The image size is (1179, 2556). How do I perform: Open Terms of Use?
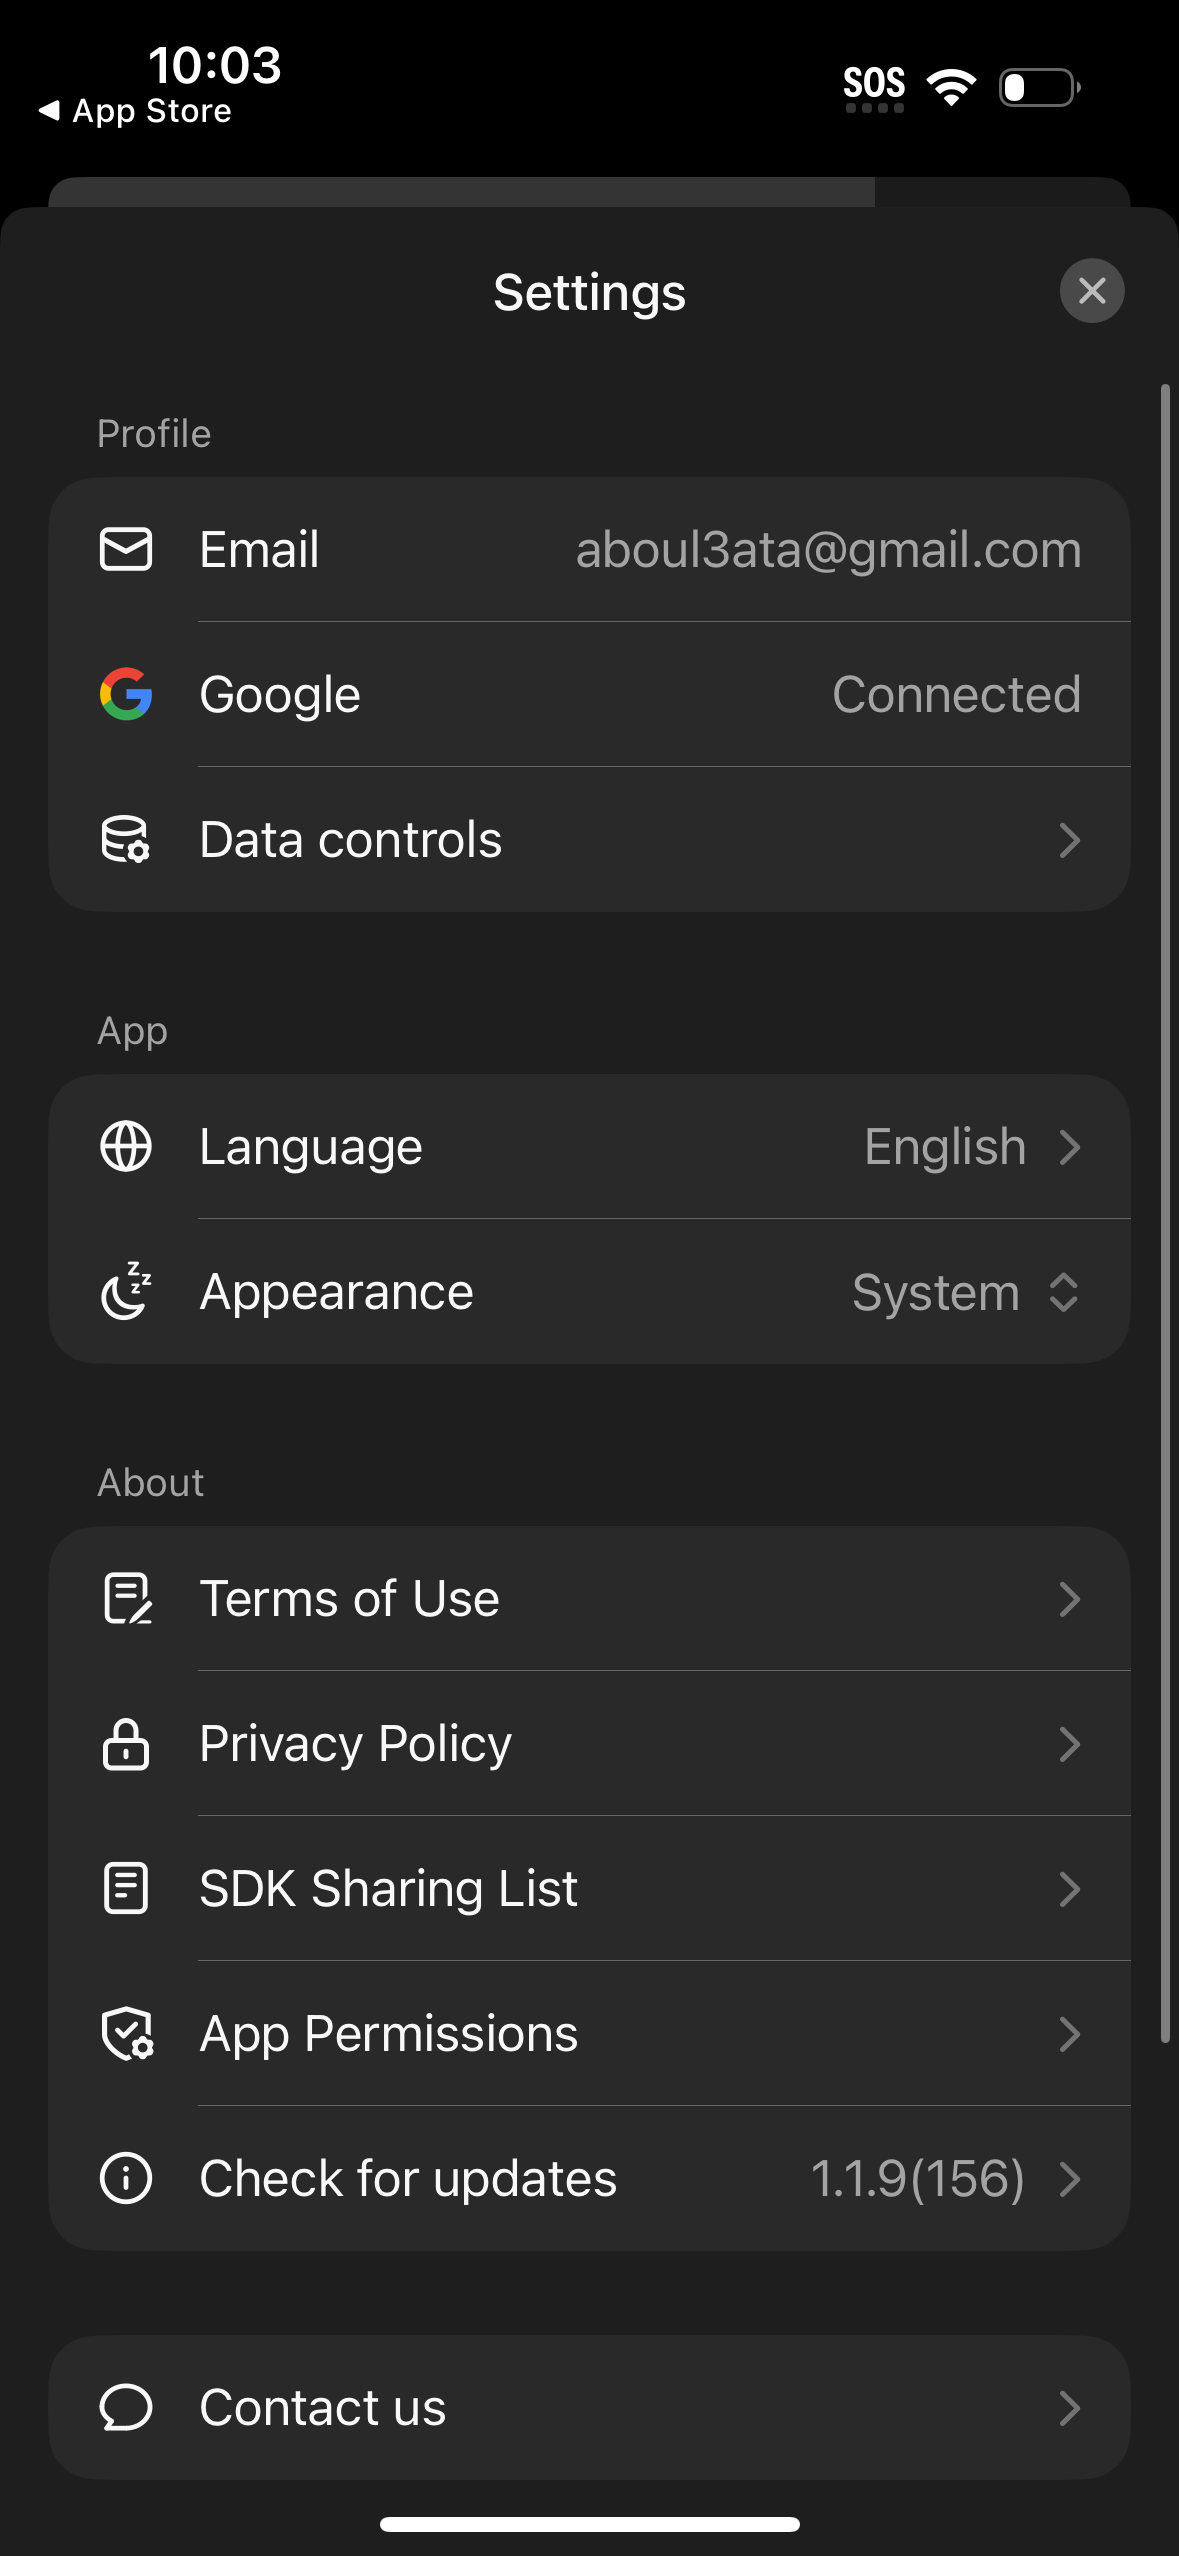point(590,1598)
